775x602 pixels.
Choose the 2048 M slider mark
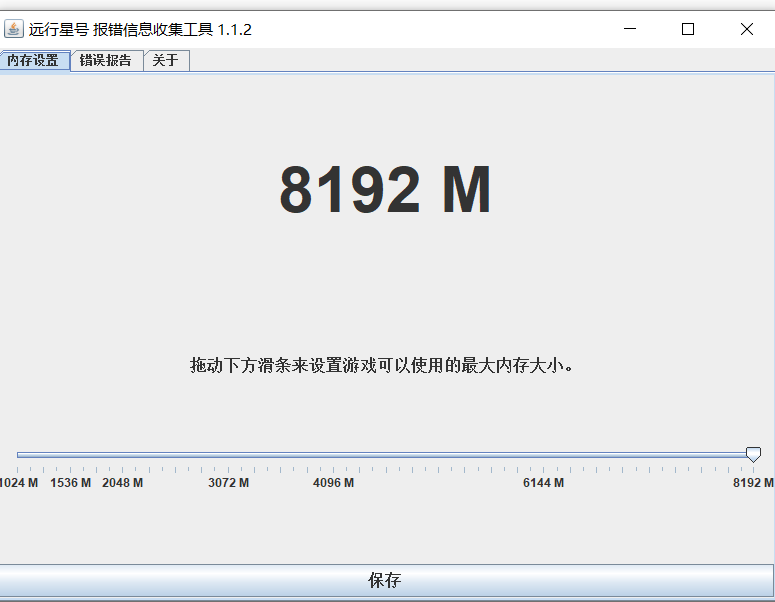tap(122, 483)
